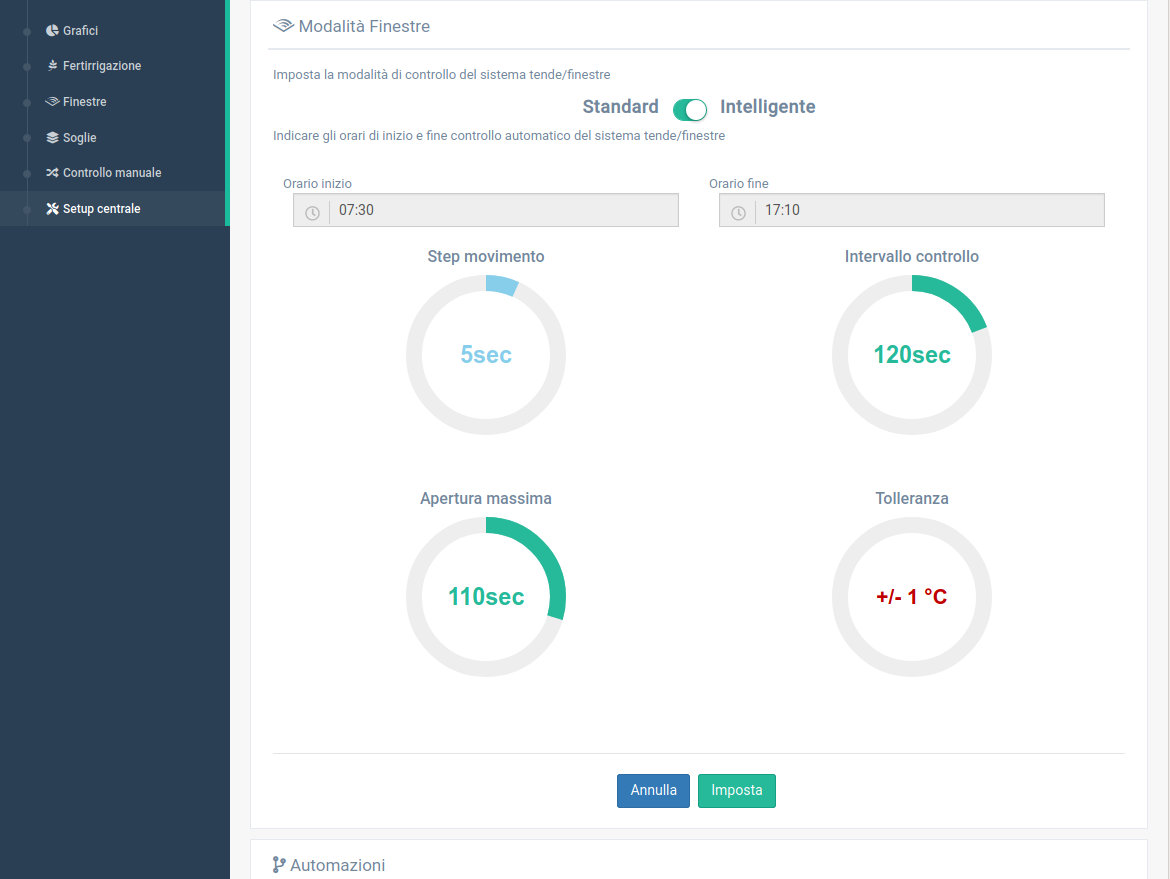Click the Automazioni section heading
This screenshot has height=879, width=1170.
click(337, 865)
